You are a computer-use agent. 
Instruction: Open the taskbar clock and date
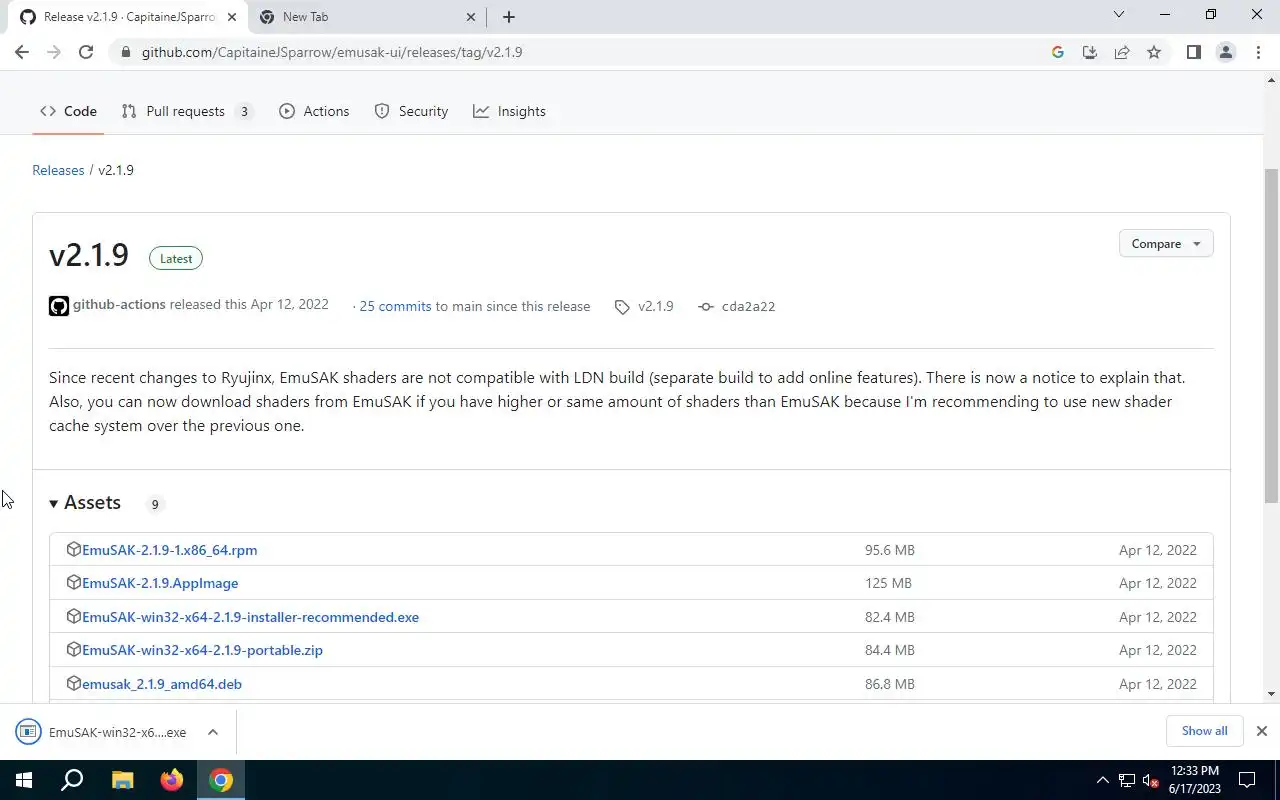point(1194,780)
